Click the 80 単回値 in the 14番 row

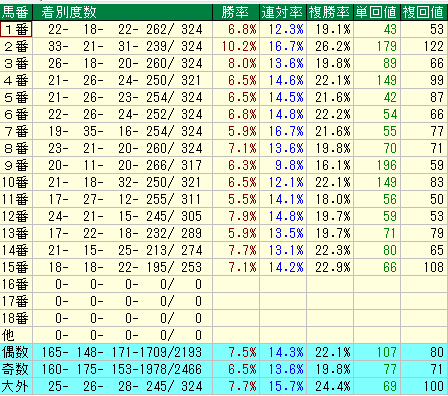390,250
